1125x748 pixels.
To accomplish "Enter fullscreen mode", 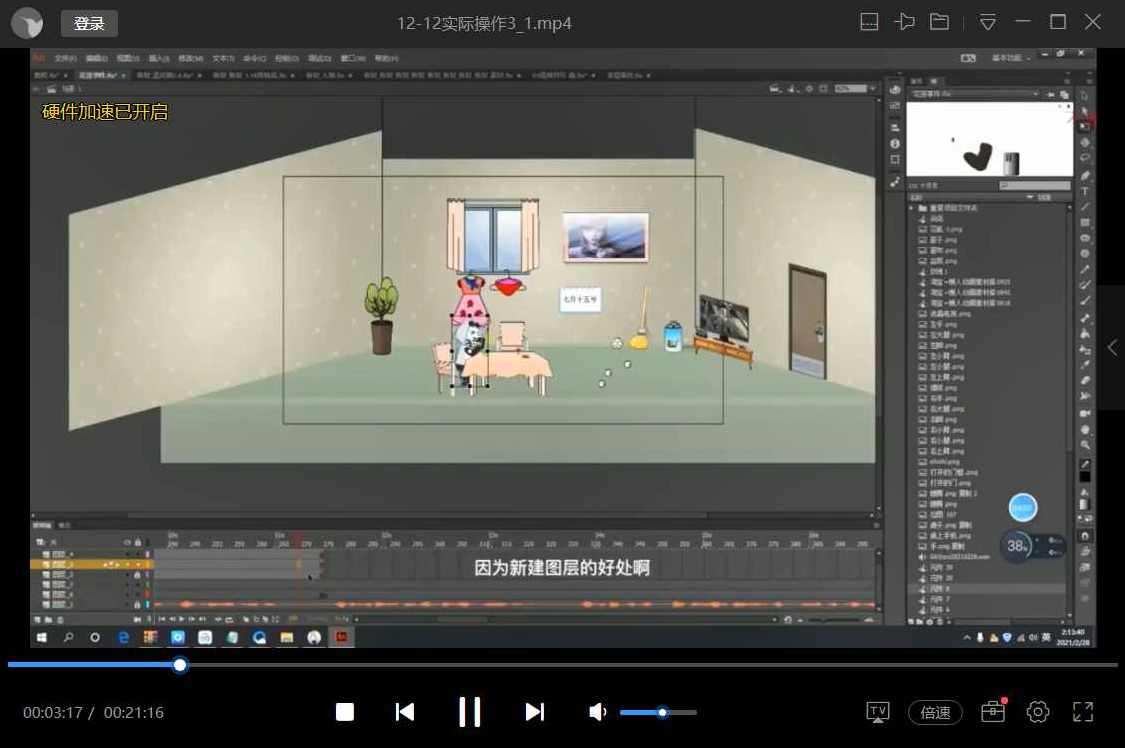I will coord(1083,712).
